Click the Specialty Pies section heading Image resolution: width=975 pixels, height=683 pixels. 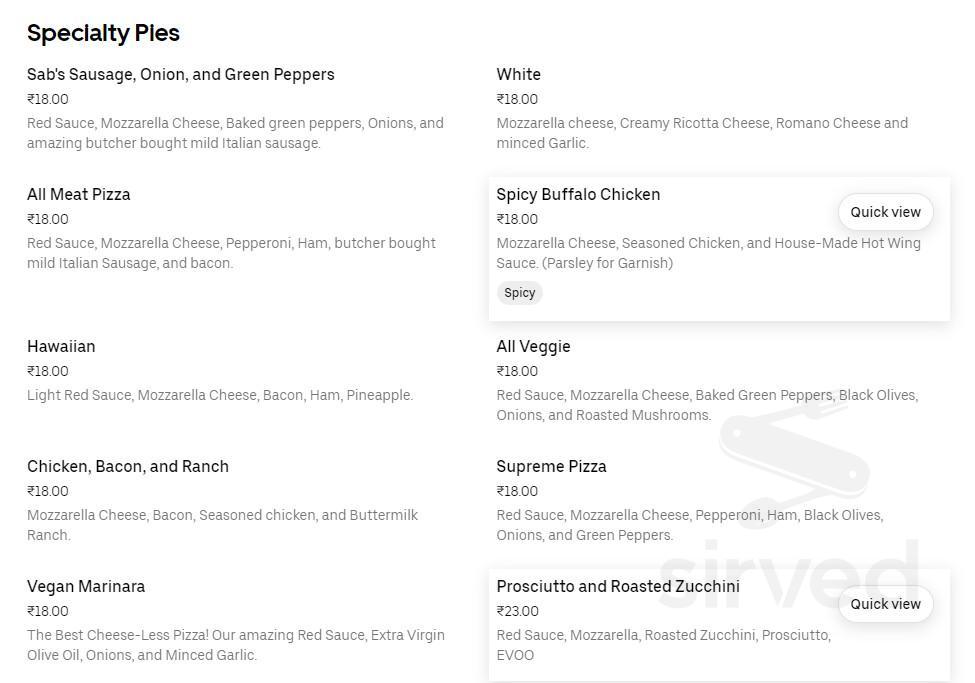click(103, 33)
